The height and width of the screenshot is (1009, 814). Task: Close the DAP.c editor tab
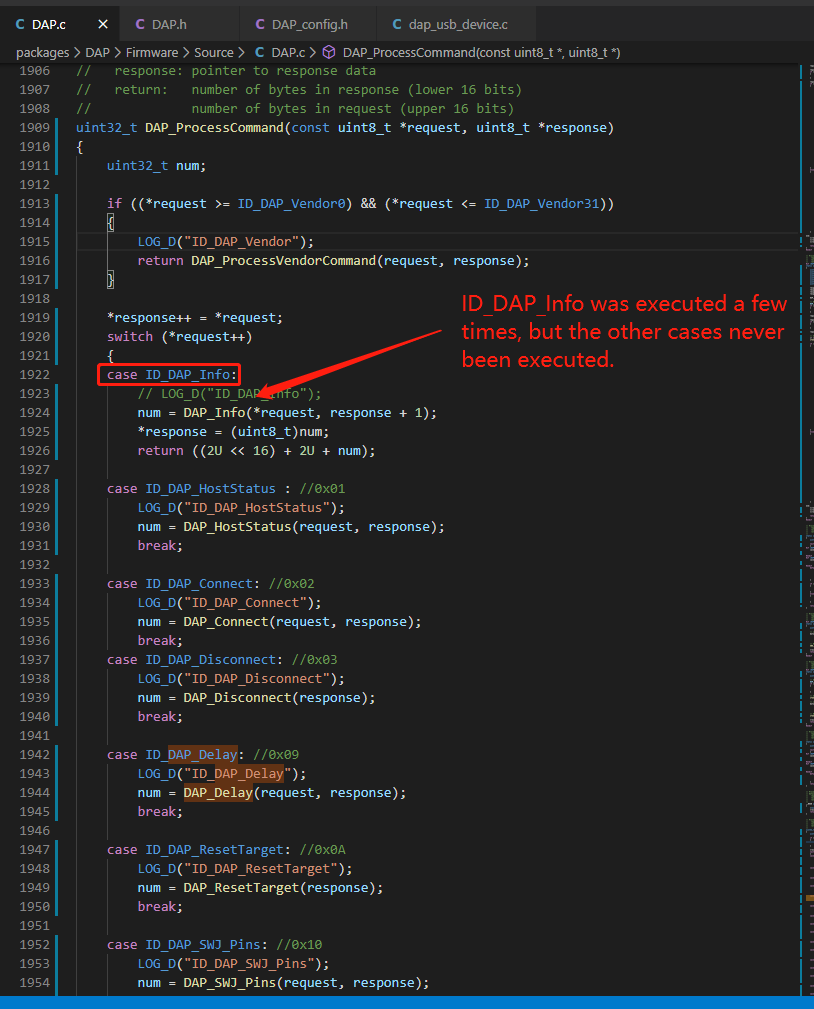[103, 24]
